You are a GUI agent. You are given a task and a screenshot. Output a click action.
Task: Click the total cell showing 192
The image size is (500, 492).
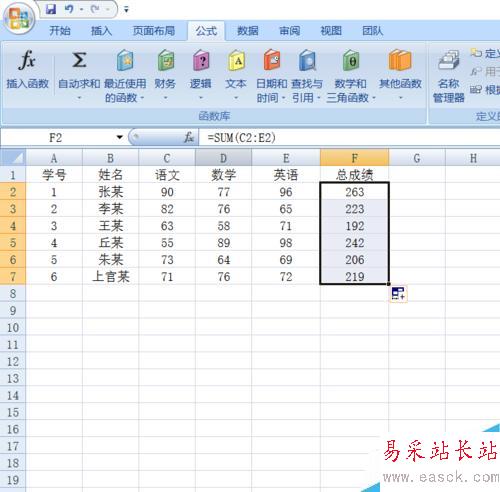click(x=354, y=226)
